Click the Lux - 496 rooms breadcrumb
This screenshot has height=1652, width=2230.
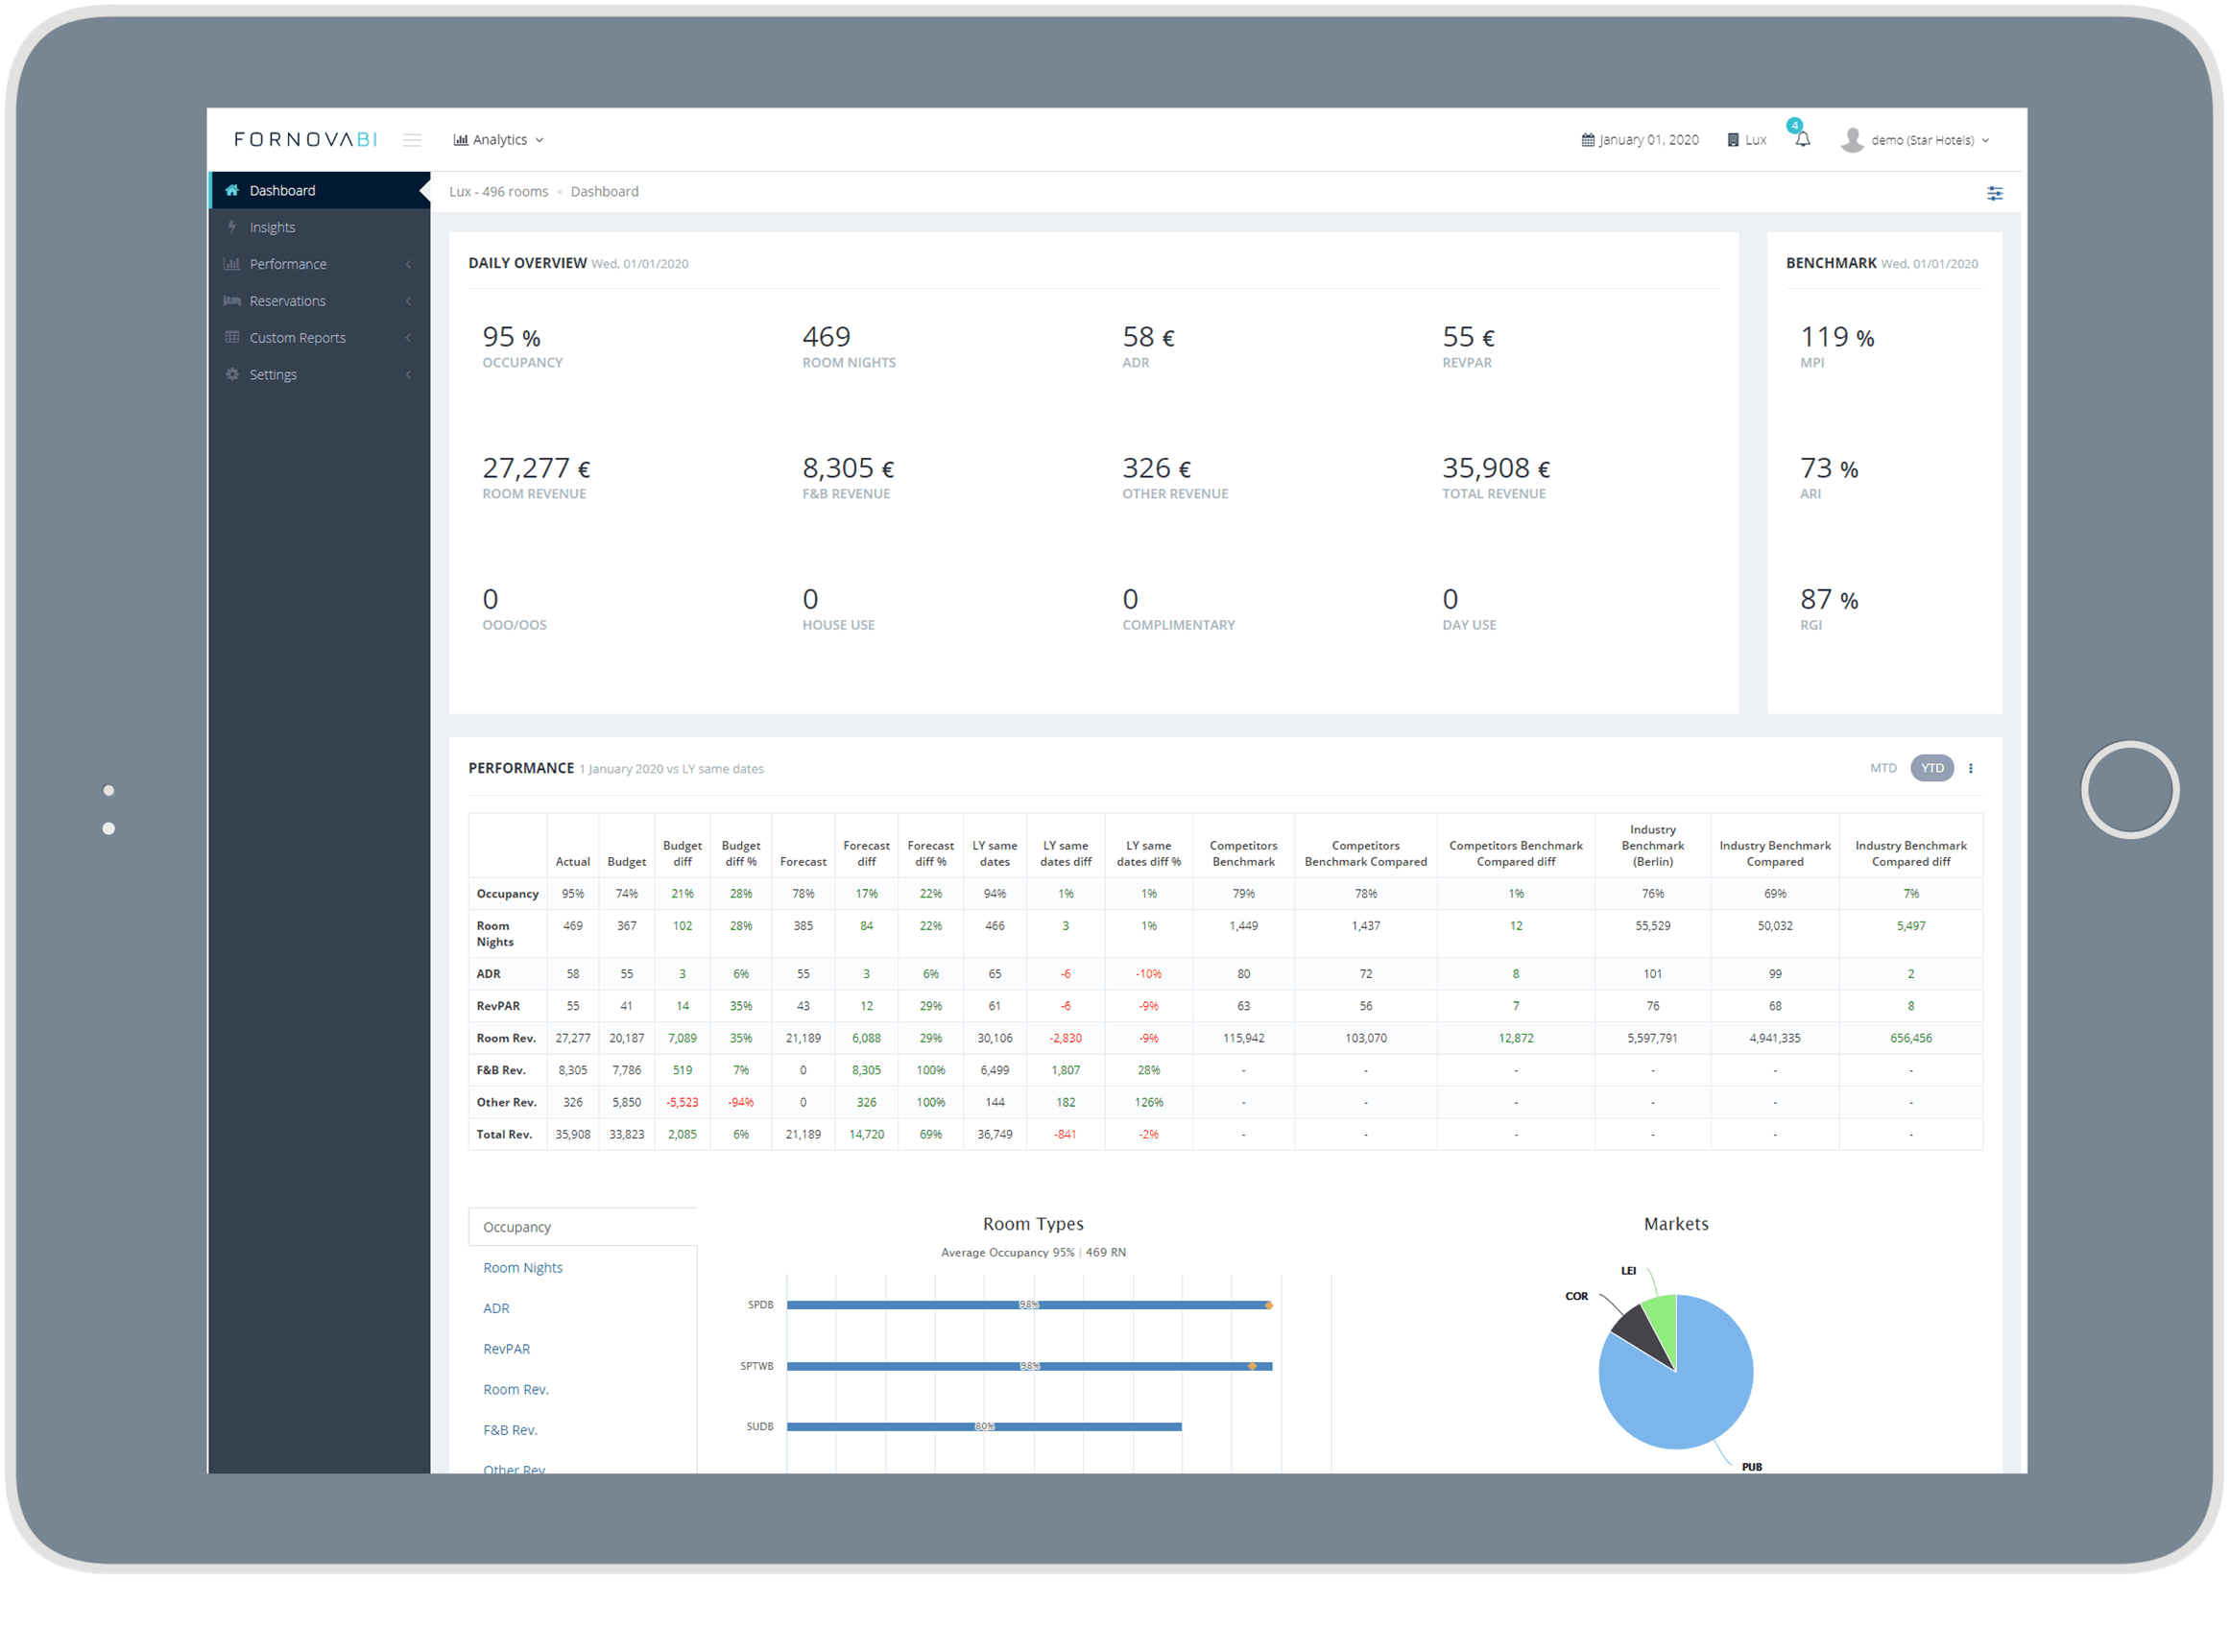pyautogui.click(x=498, y=192)
